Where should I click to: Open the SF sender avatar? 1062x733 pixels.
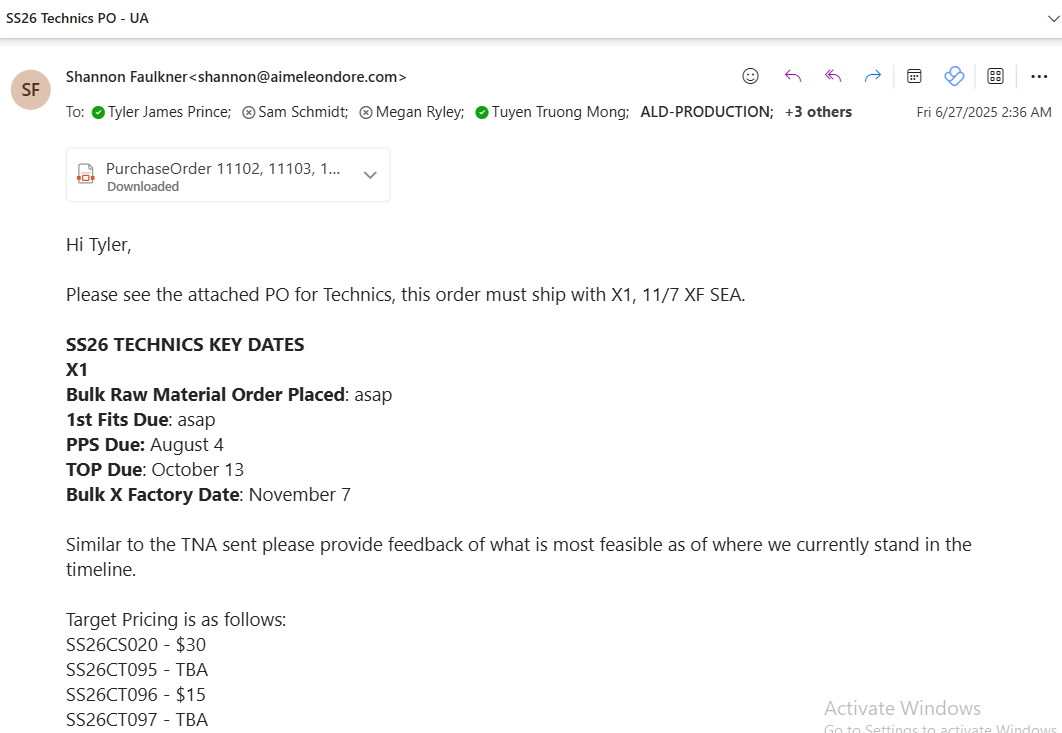pos(31,90)
